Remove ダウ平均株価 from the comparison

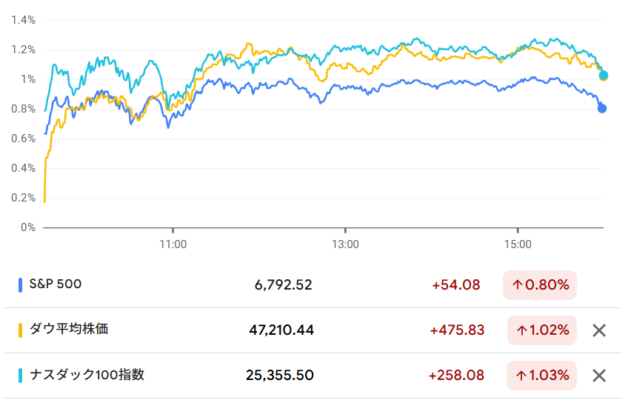click(x=599, y=330)
